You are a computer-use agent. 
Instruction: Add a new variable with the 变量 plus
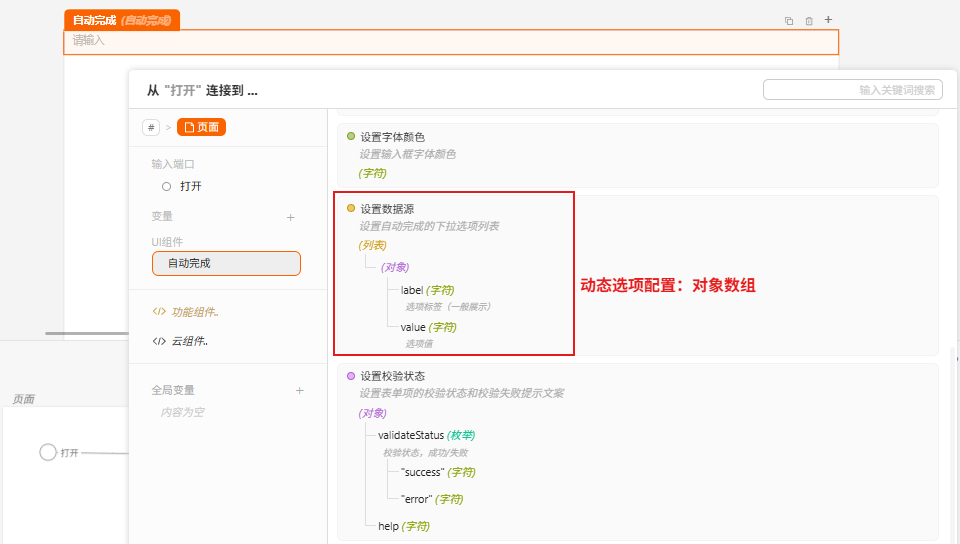tap(291, 217)
